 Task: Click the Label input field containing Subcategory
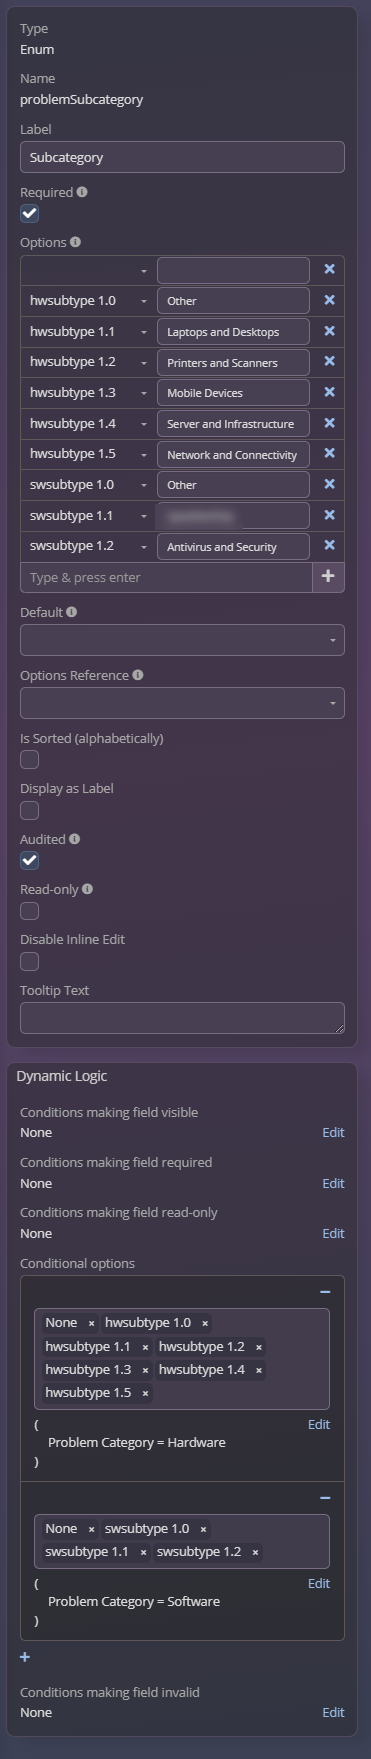[x=182, y=157]
